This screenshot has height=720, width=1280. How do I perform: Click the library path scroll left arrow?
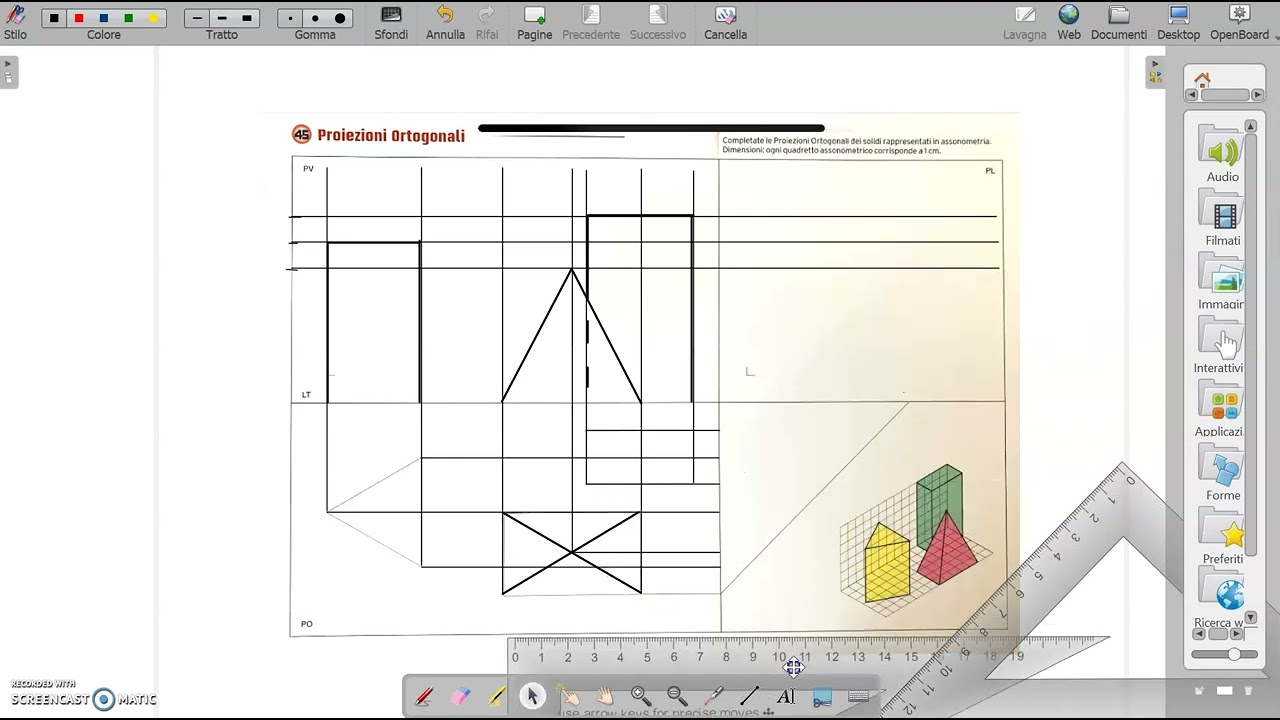tap(1191, 95)
